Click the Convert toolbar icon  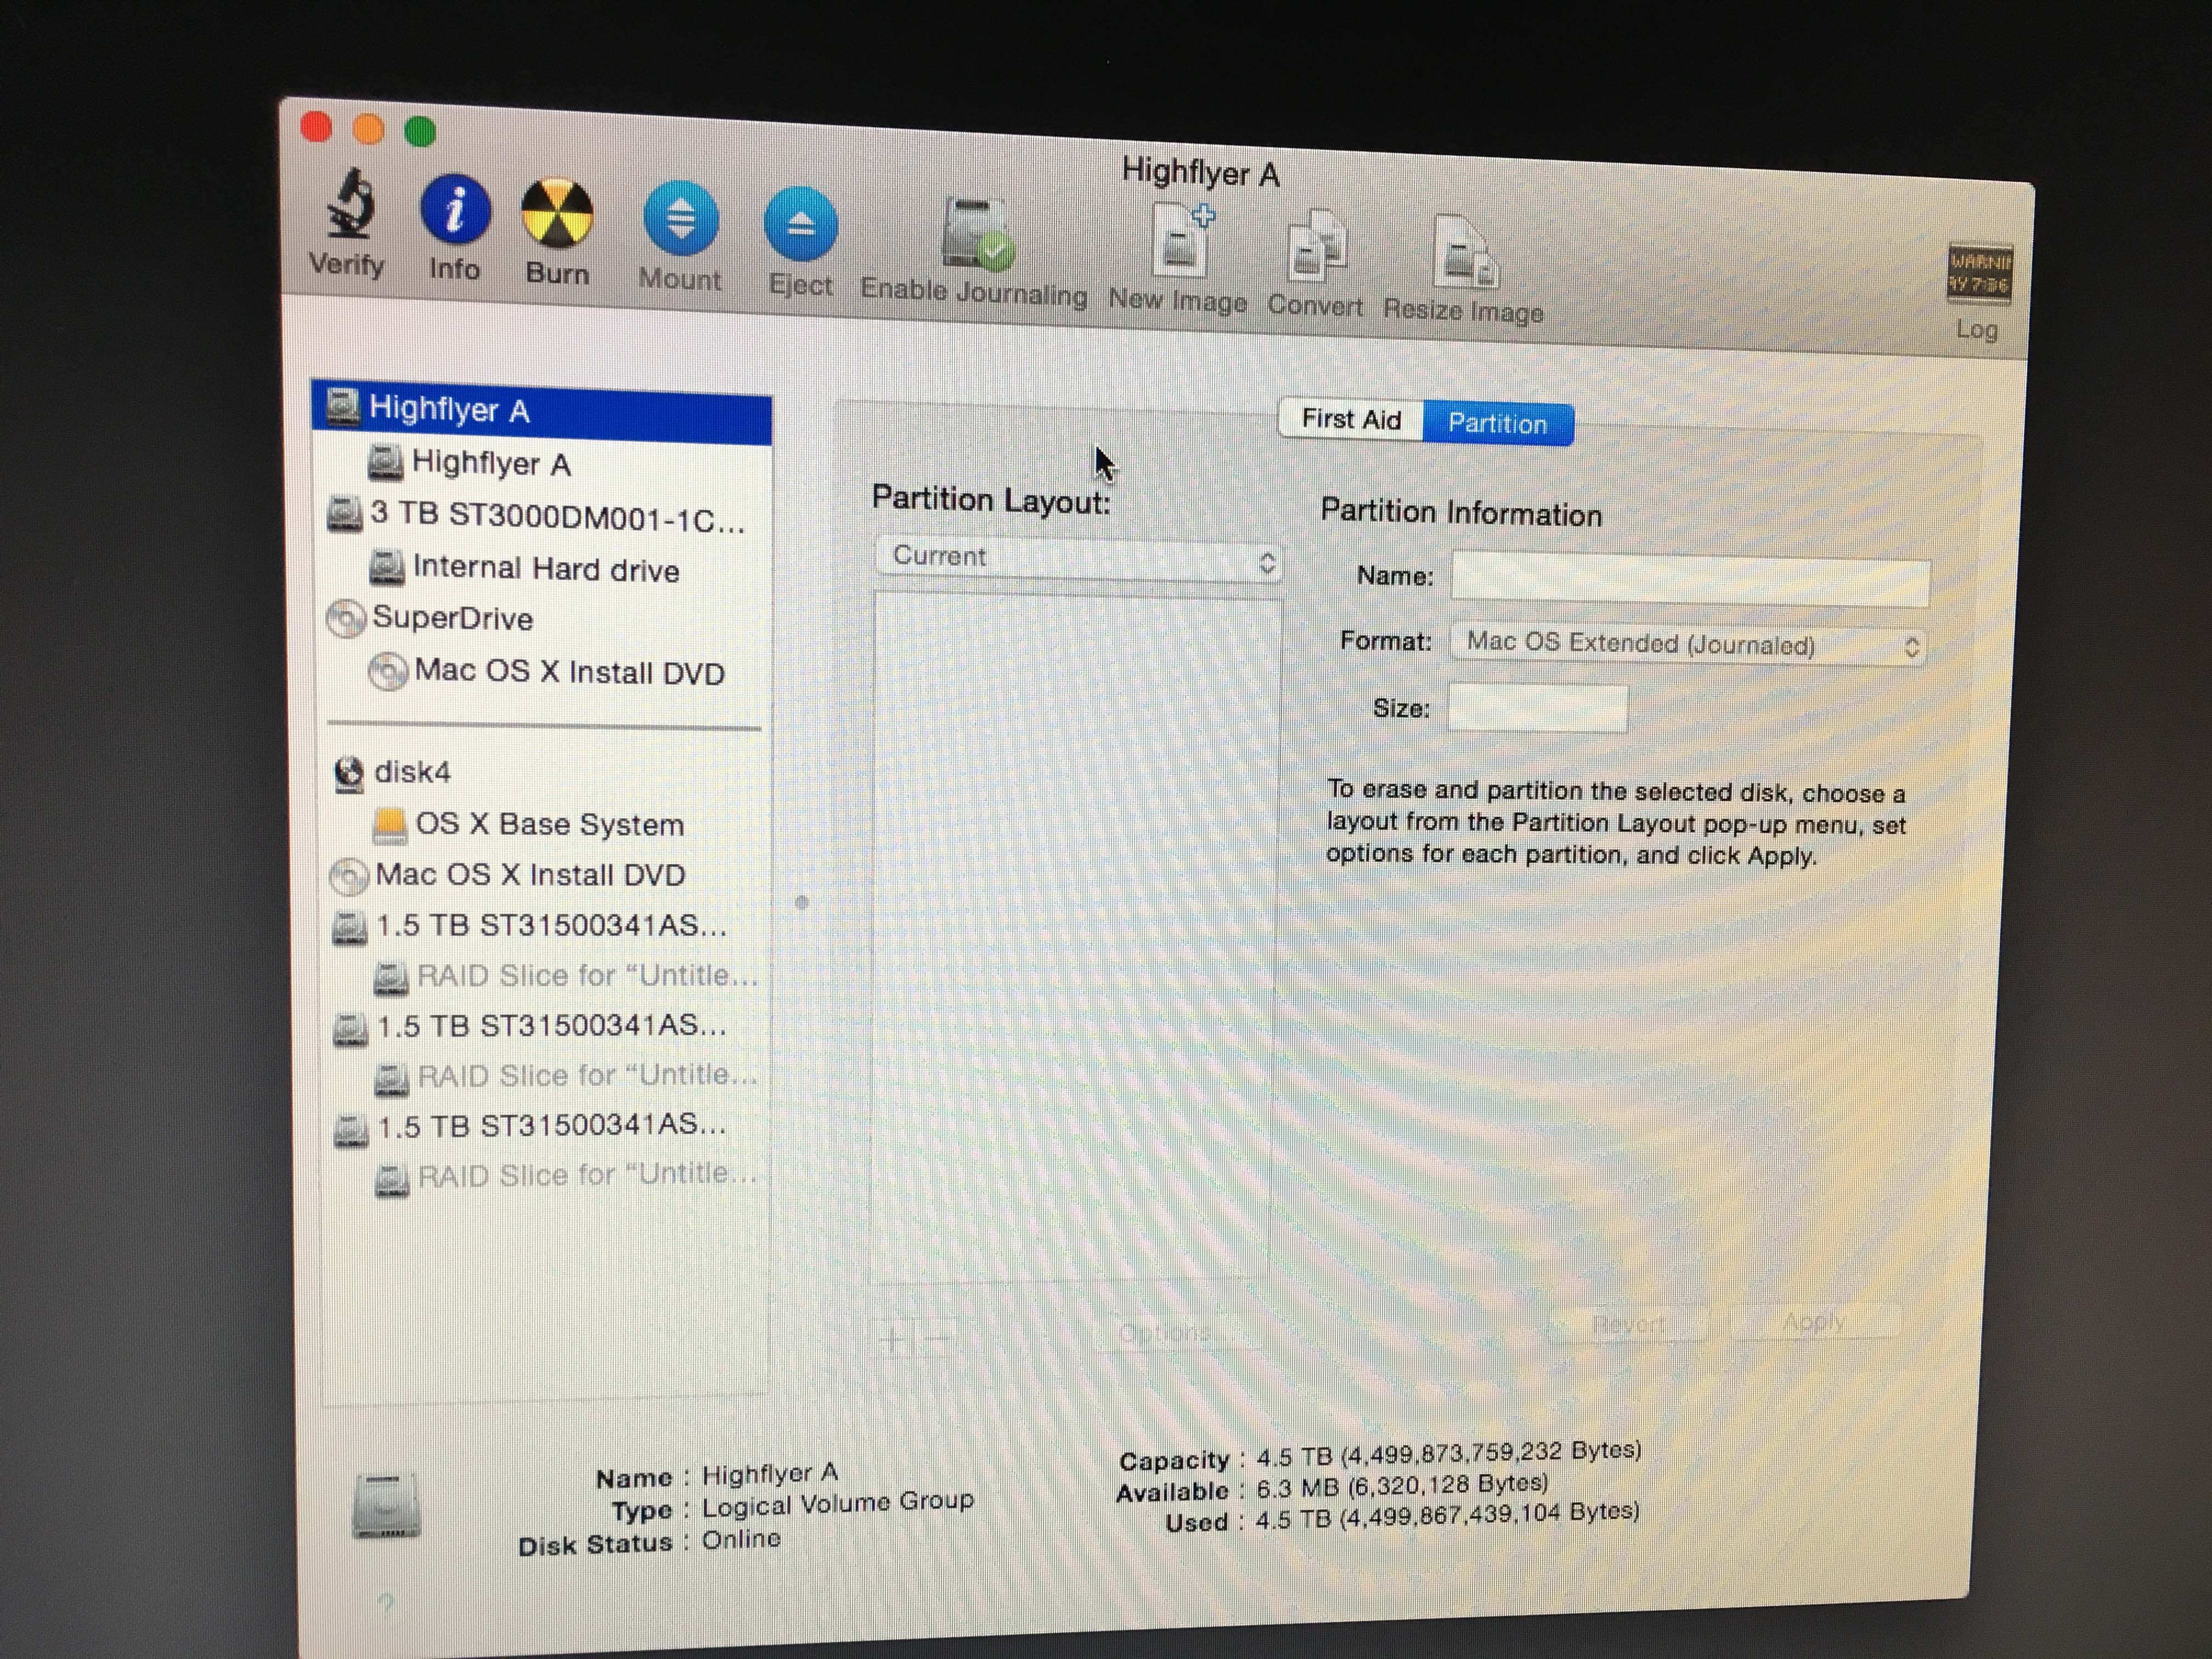[1317, 246]
